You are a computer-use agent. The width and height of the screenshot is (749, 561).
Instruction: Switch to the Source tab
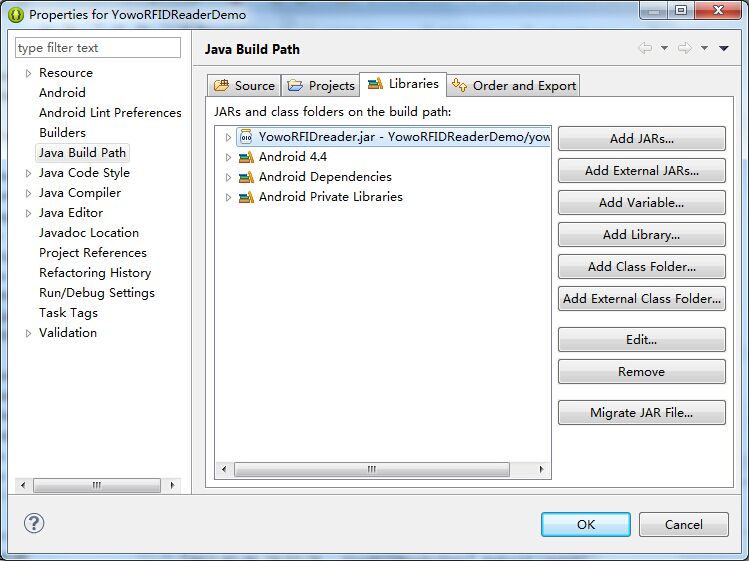tap(244, 86)
